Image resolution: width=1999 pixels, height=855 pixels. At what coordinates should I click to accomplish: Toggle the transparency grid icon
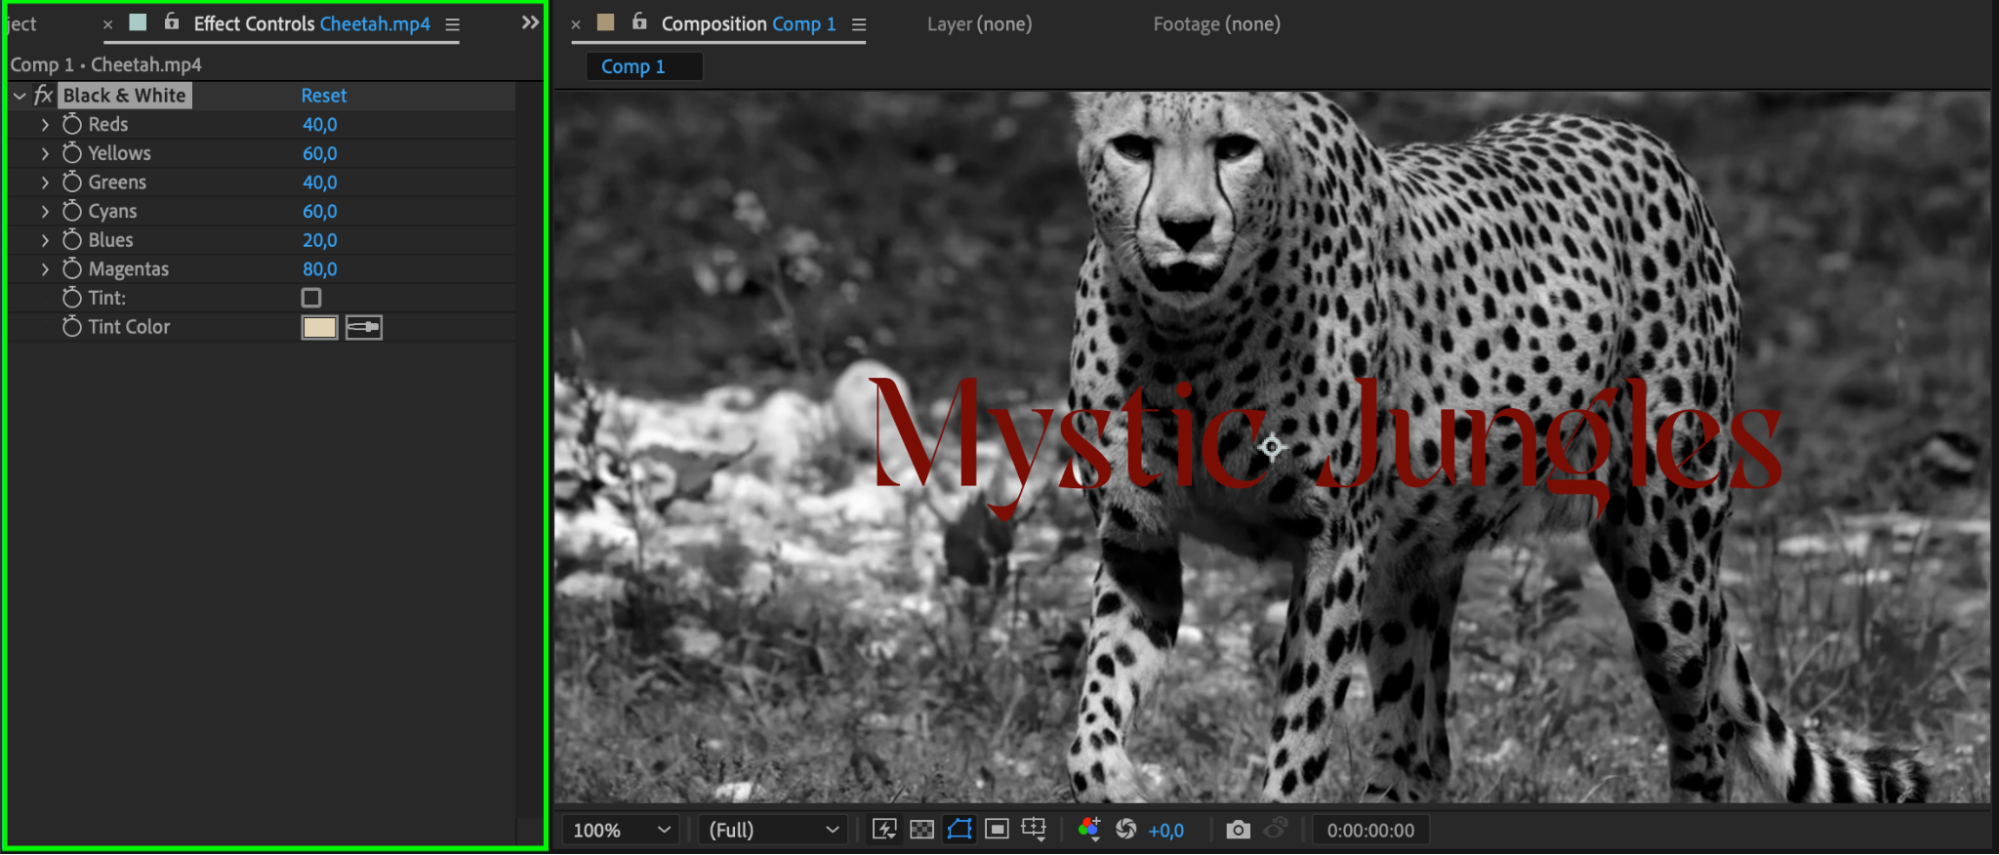pyautogui.click(x=921, y=829)
